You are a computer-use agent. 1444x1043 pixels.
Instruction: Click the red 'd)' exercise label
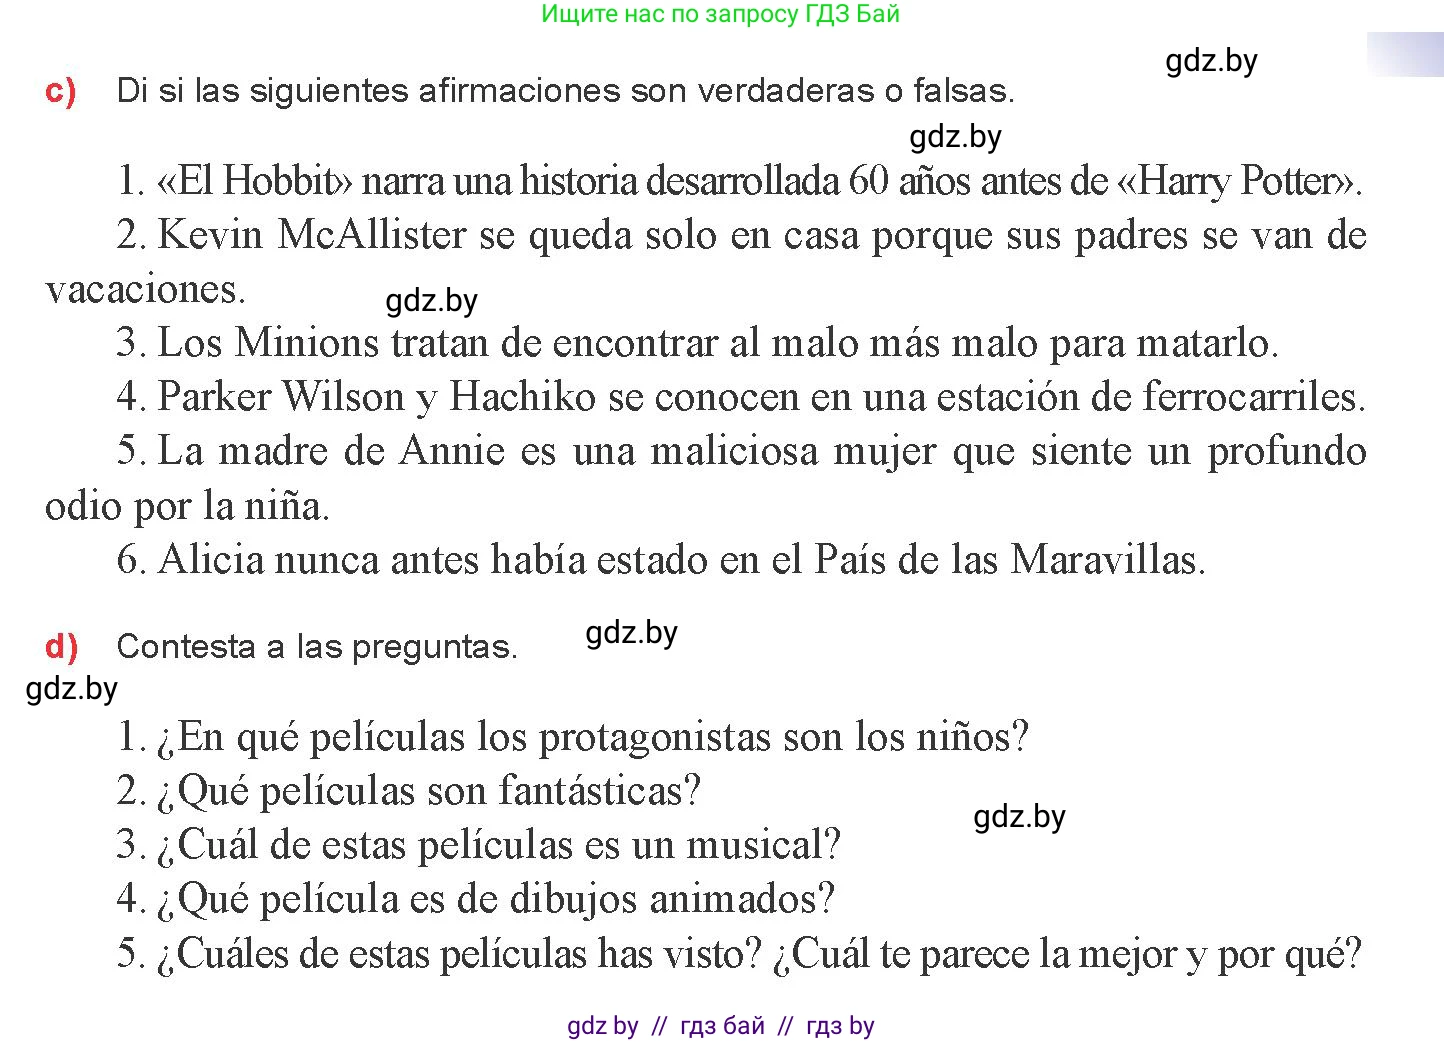62,647
